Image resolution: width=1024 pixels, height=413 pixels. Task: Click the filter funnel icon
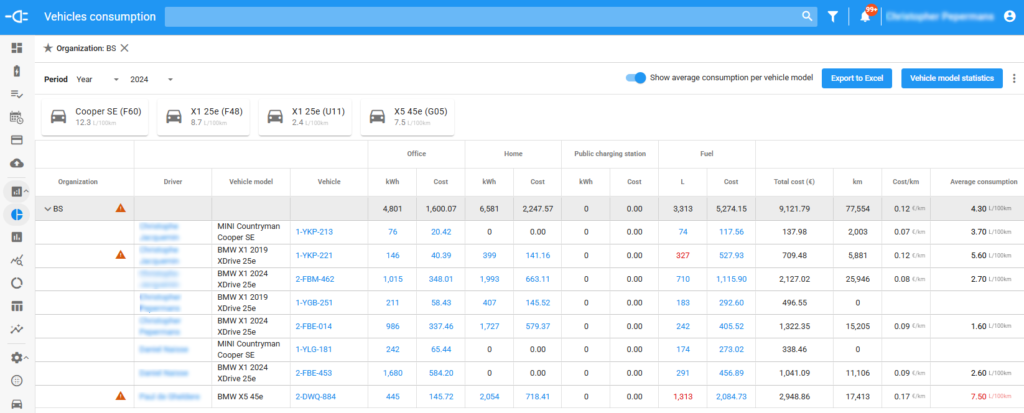[x=832, y=17]
